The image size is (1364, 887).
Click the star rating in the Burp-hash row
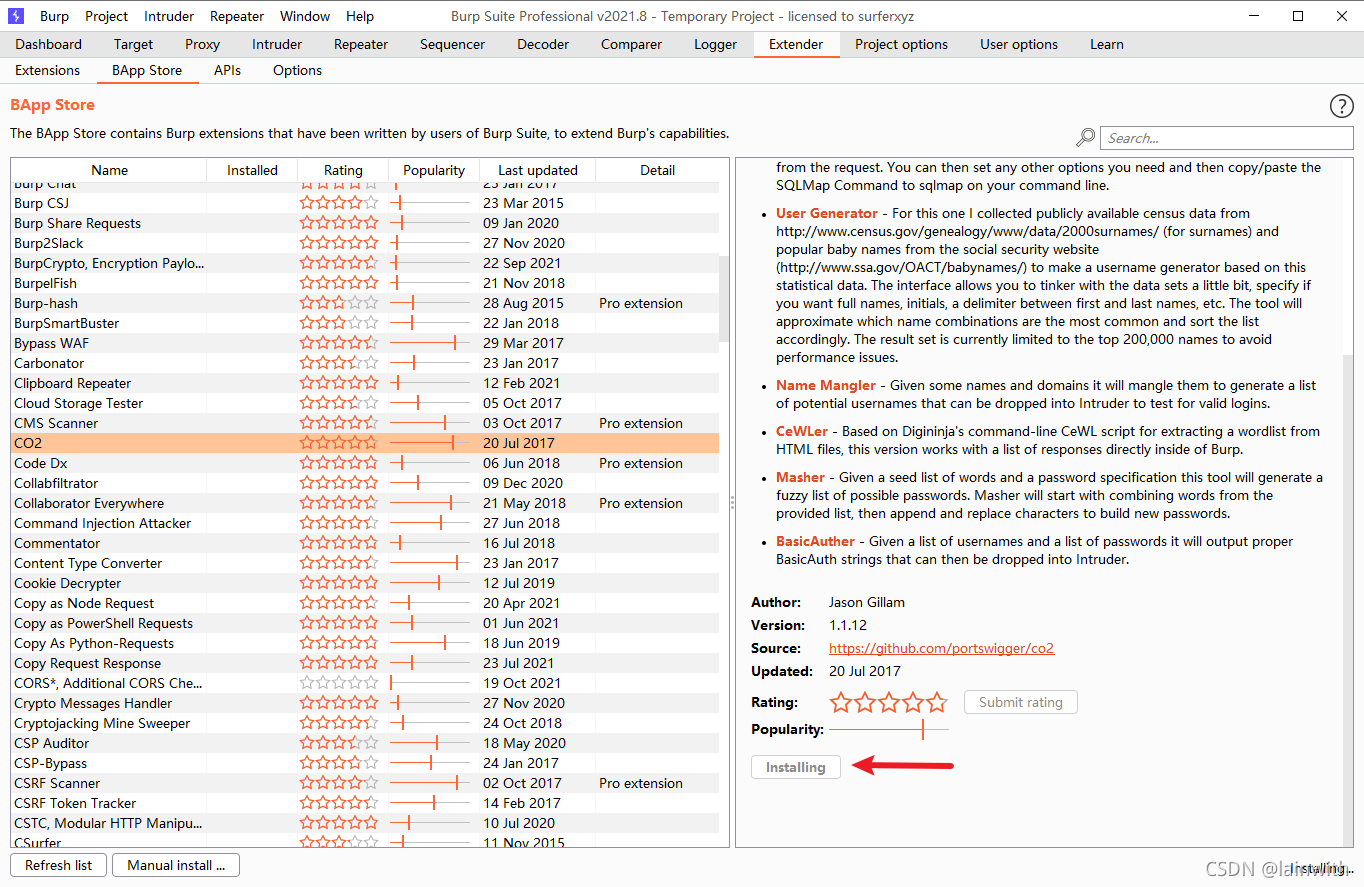pyautogui.click(x=339, y=303)
